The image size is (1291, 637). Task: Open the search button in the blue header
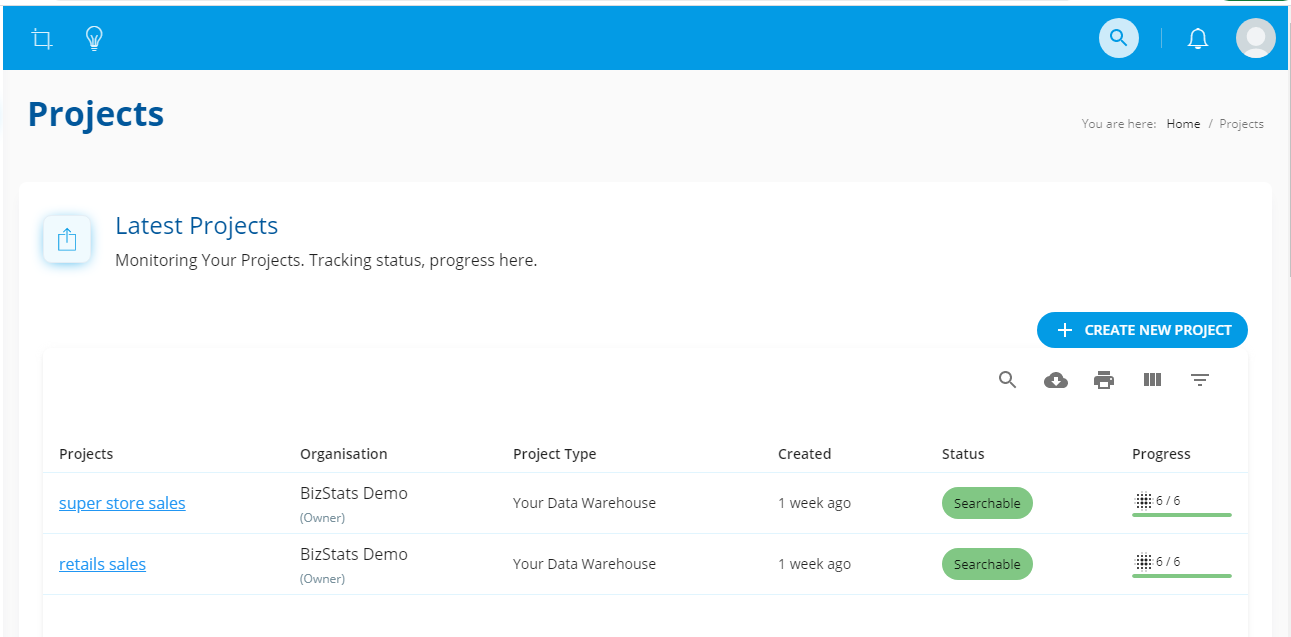(1119, 39)
